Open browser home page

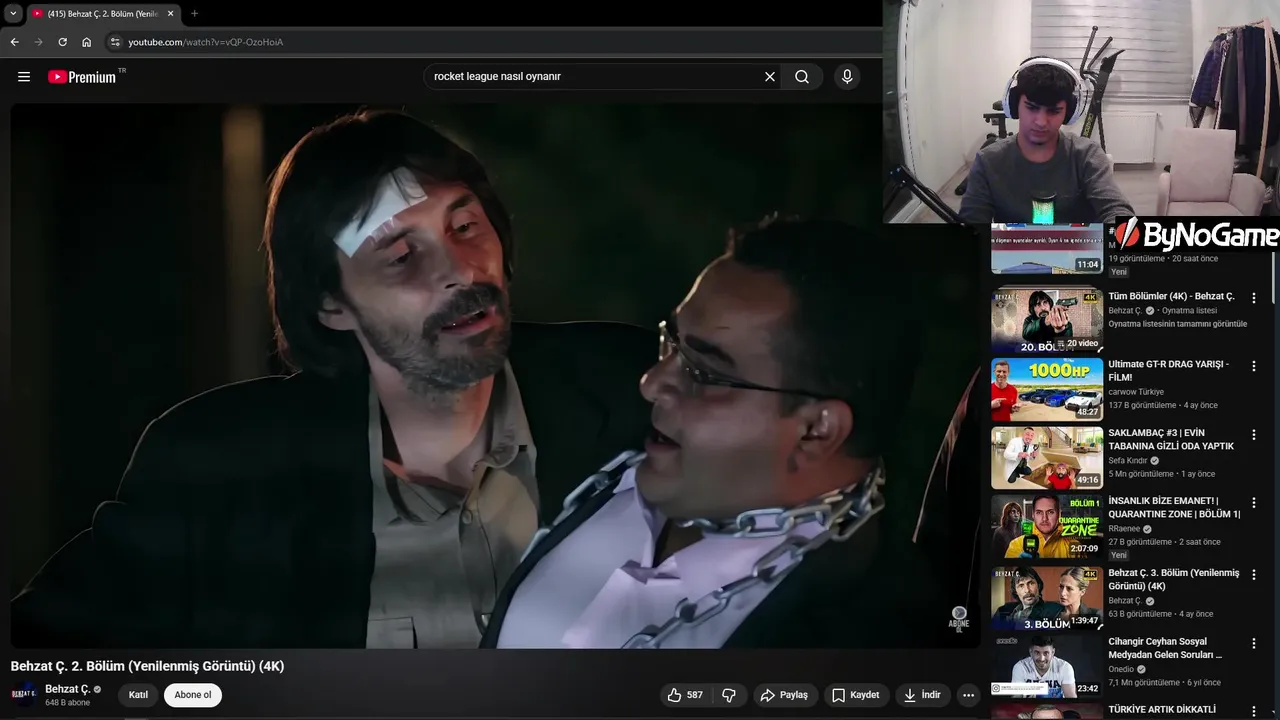(x=87, y=42)
